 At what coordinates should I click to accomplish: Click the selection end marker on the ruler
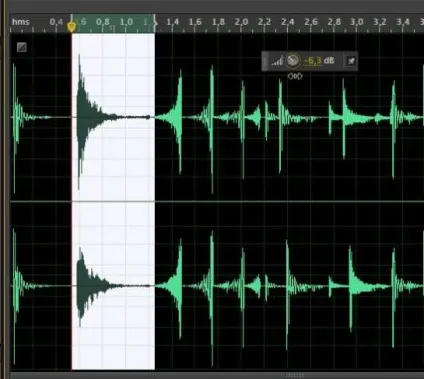coord(155,23)
